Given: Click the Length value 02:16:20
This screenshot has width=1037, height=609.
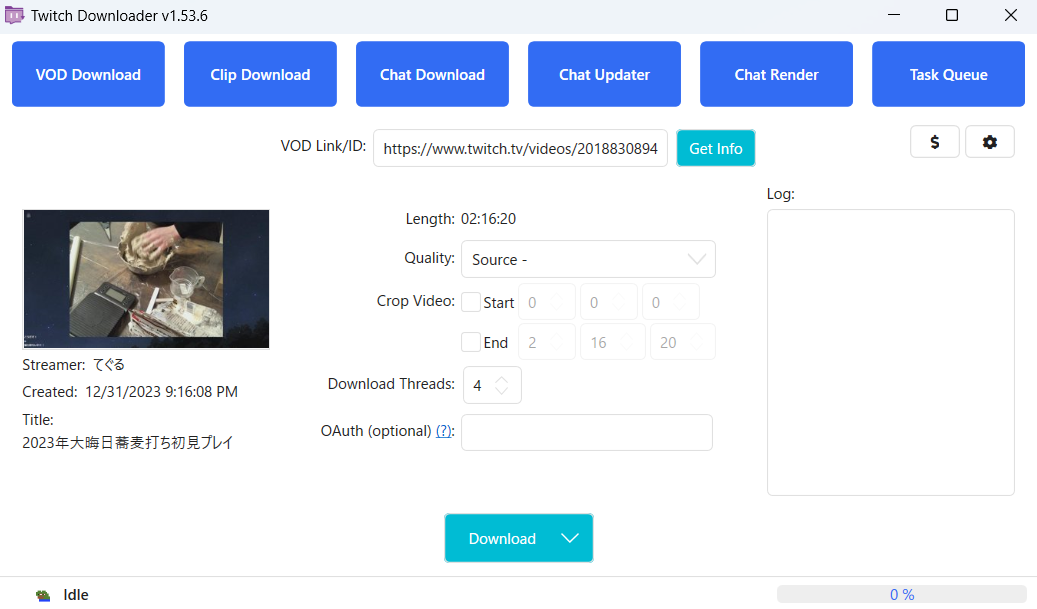Looking at the screenshot, I should point(488,219).
